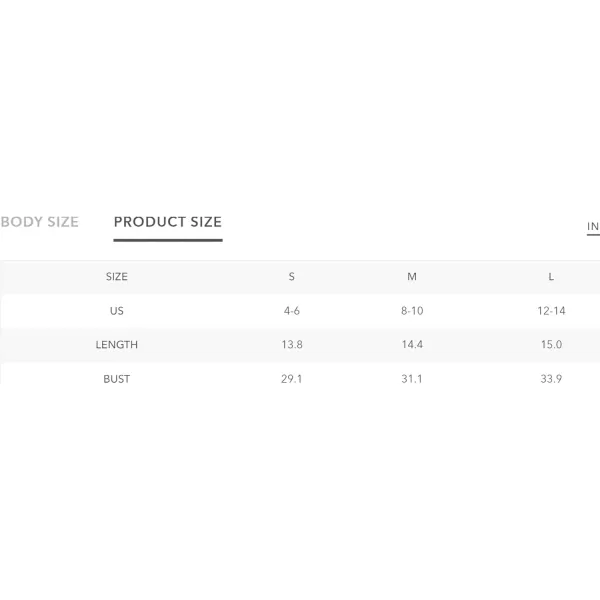Image resolution: width=600 pixels, height=600 pixels.
Task: Click the SIZE header cell
Action: (x=117, y=277)
